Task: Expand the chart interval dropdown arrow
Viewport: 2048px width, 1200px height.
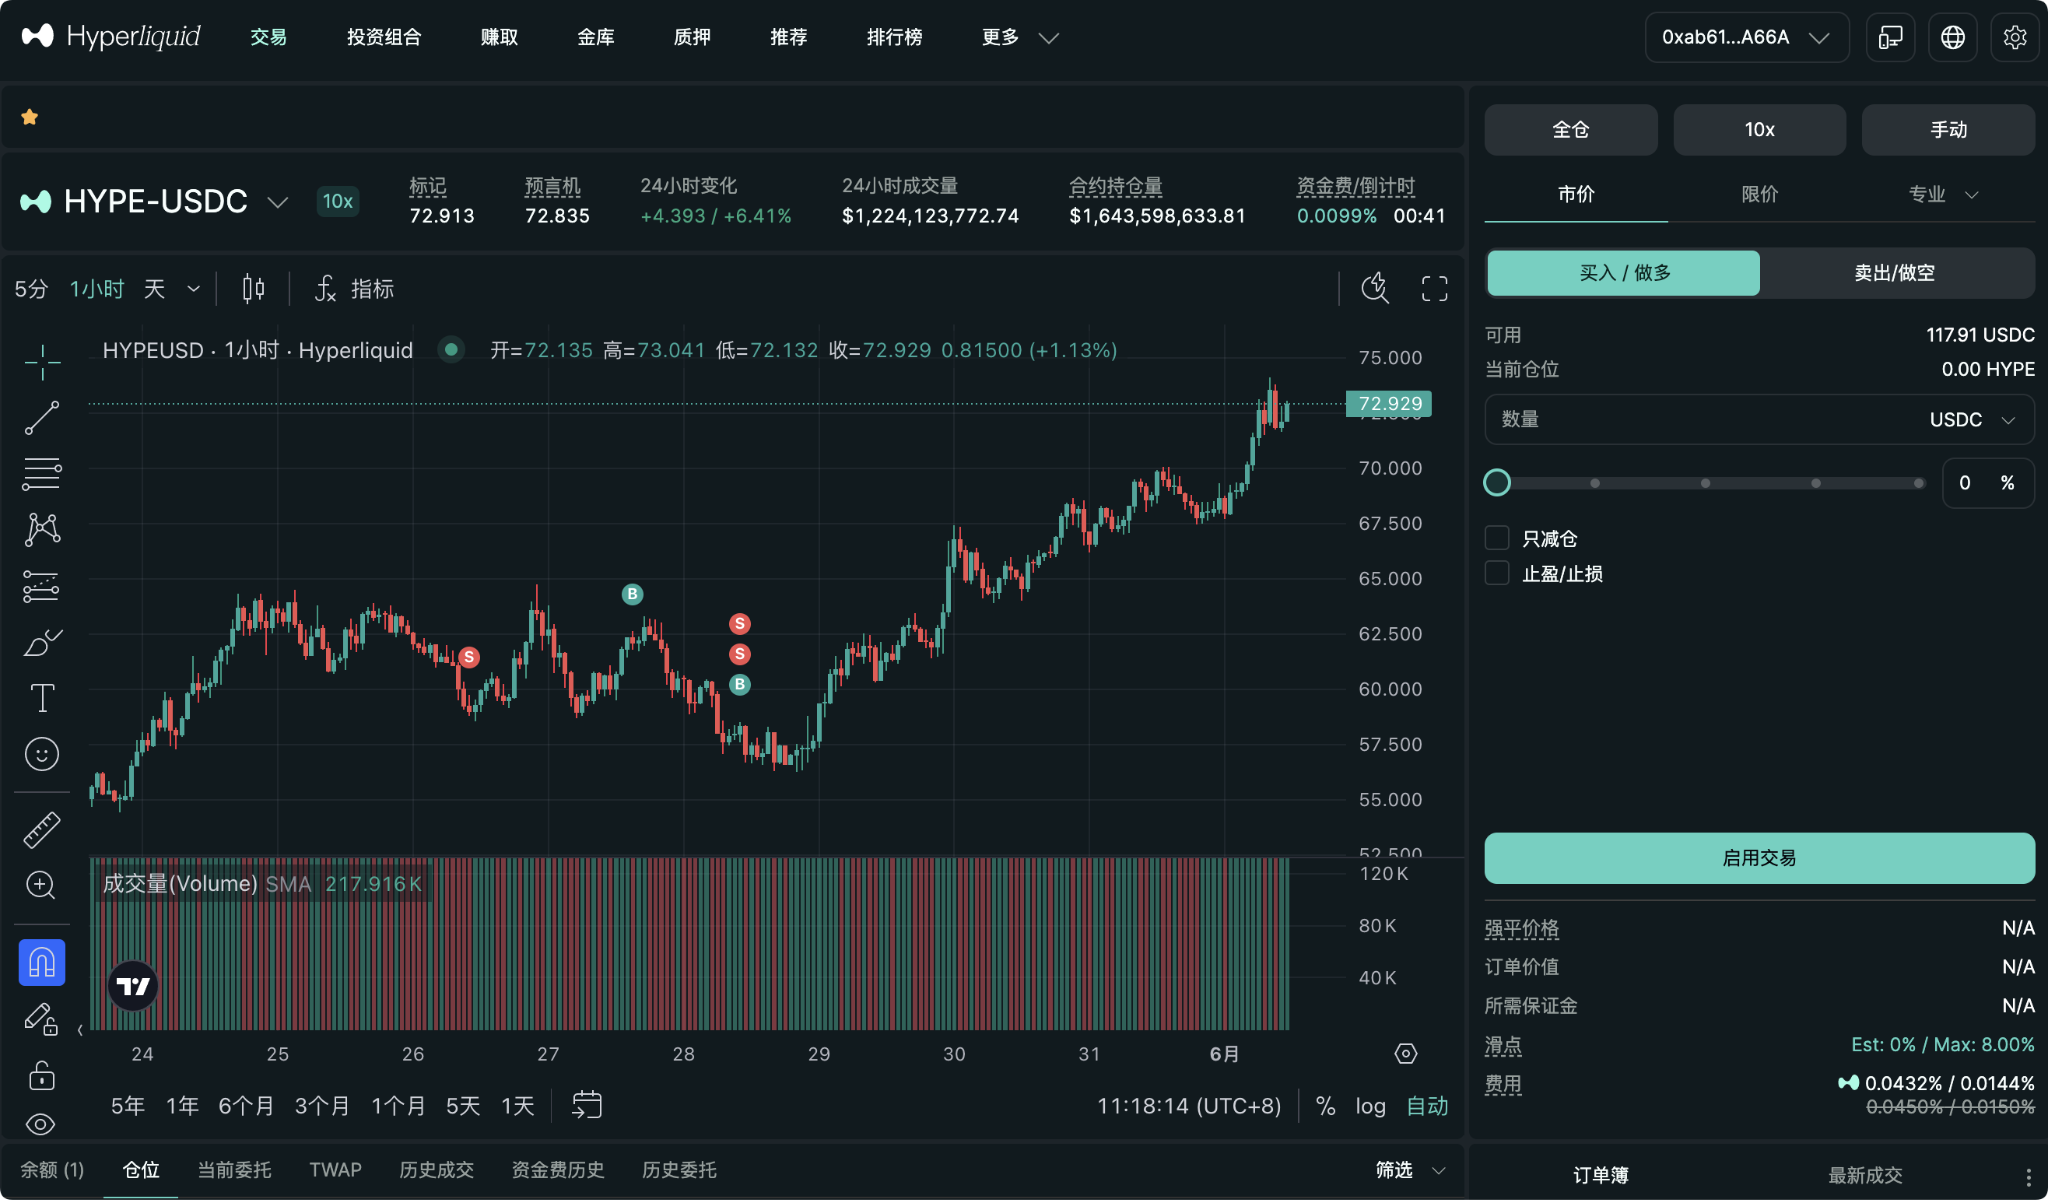Action: (x=194, y=289)
